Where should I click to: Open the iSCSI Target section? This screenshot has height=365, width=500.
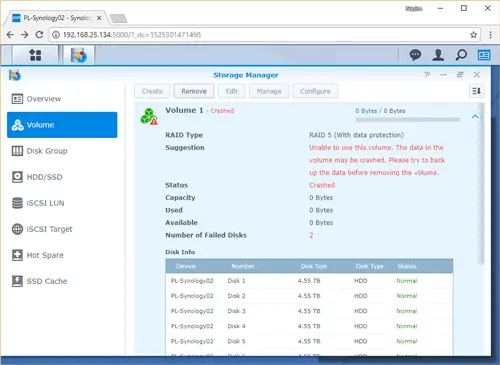pyautogui.click(x=62, y=229)
